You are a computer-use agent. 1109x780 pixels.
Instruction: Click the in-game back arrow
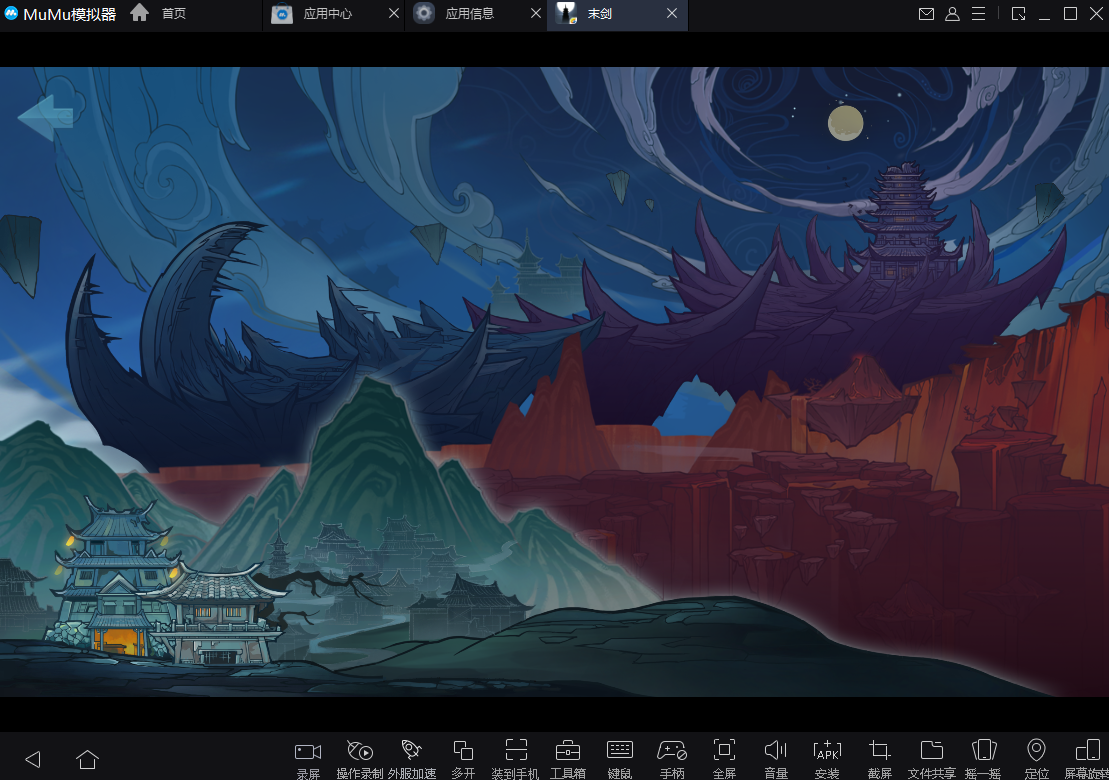point(45,117)
